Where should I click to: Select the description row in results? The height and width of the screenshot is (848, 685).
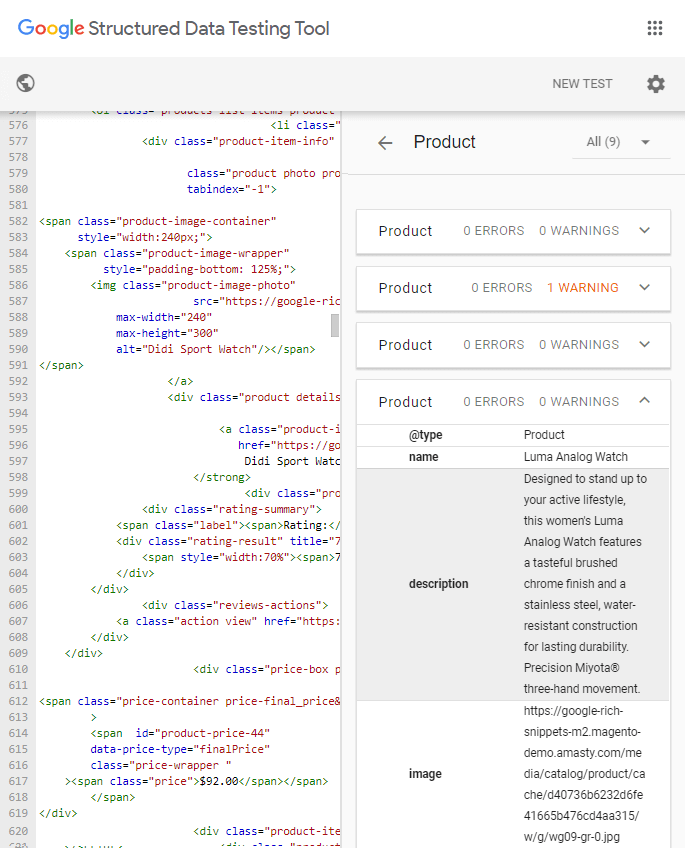tap(513, 584)
